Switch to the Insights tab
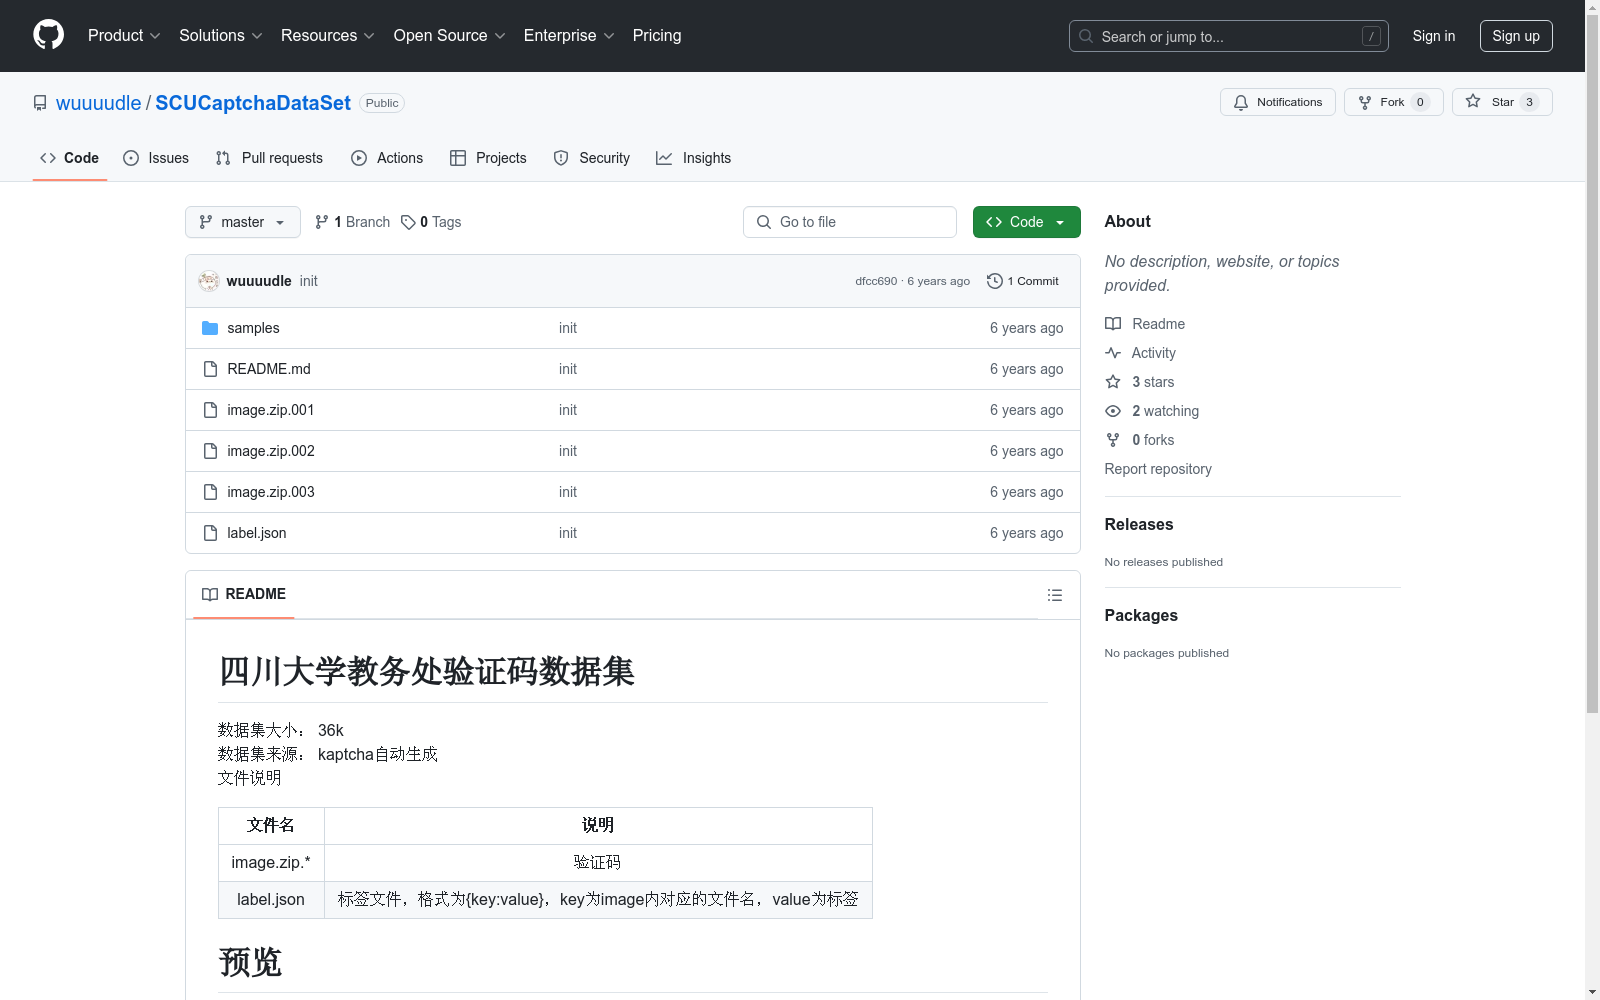This screenshot has height=1000, width=1600. tap(693, 158)
